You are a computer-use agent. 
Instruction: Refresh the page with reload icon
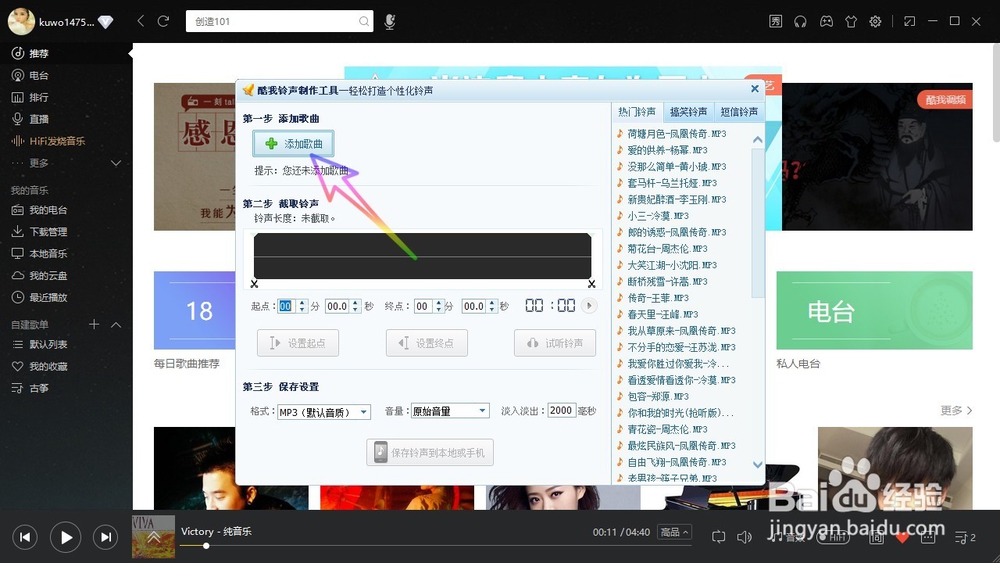click(x=163, y=21)
